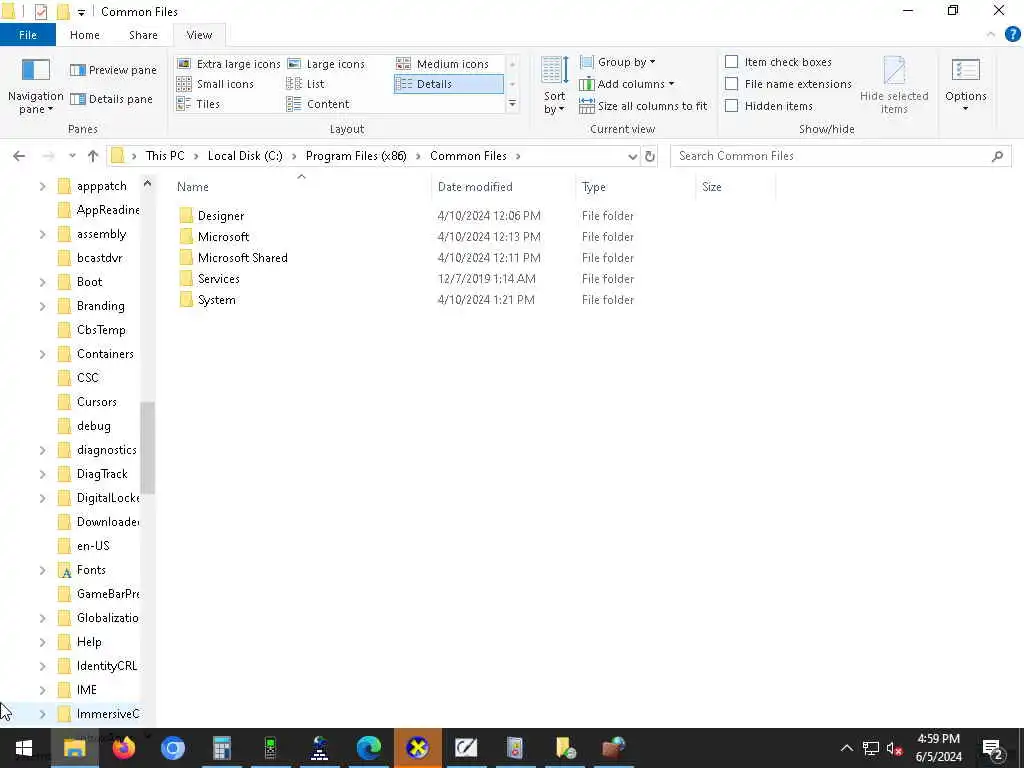Open recent locations dropdown arrow
This screenshot has width=1024, height=768.
[x=72, y=156]
